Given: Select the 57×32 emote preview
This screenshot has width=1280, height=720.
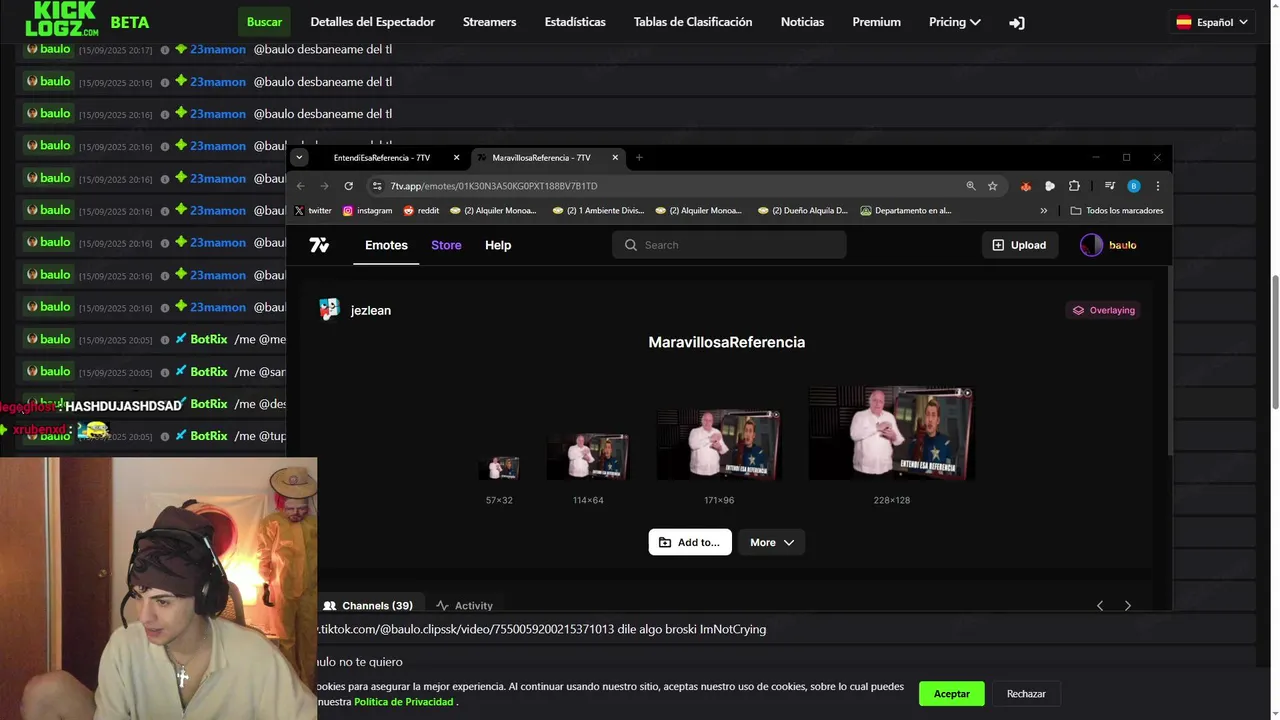Looking at the screenshot, I should point(499,468).
